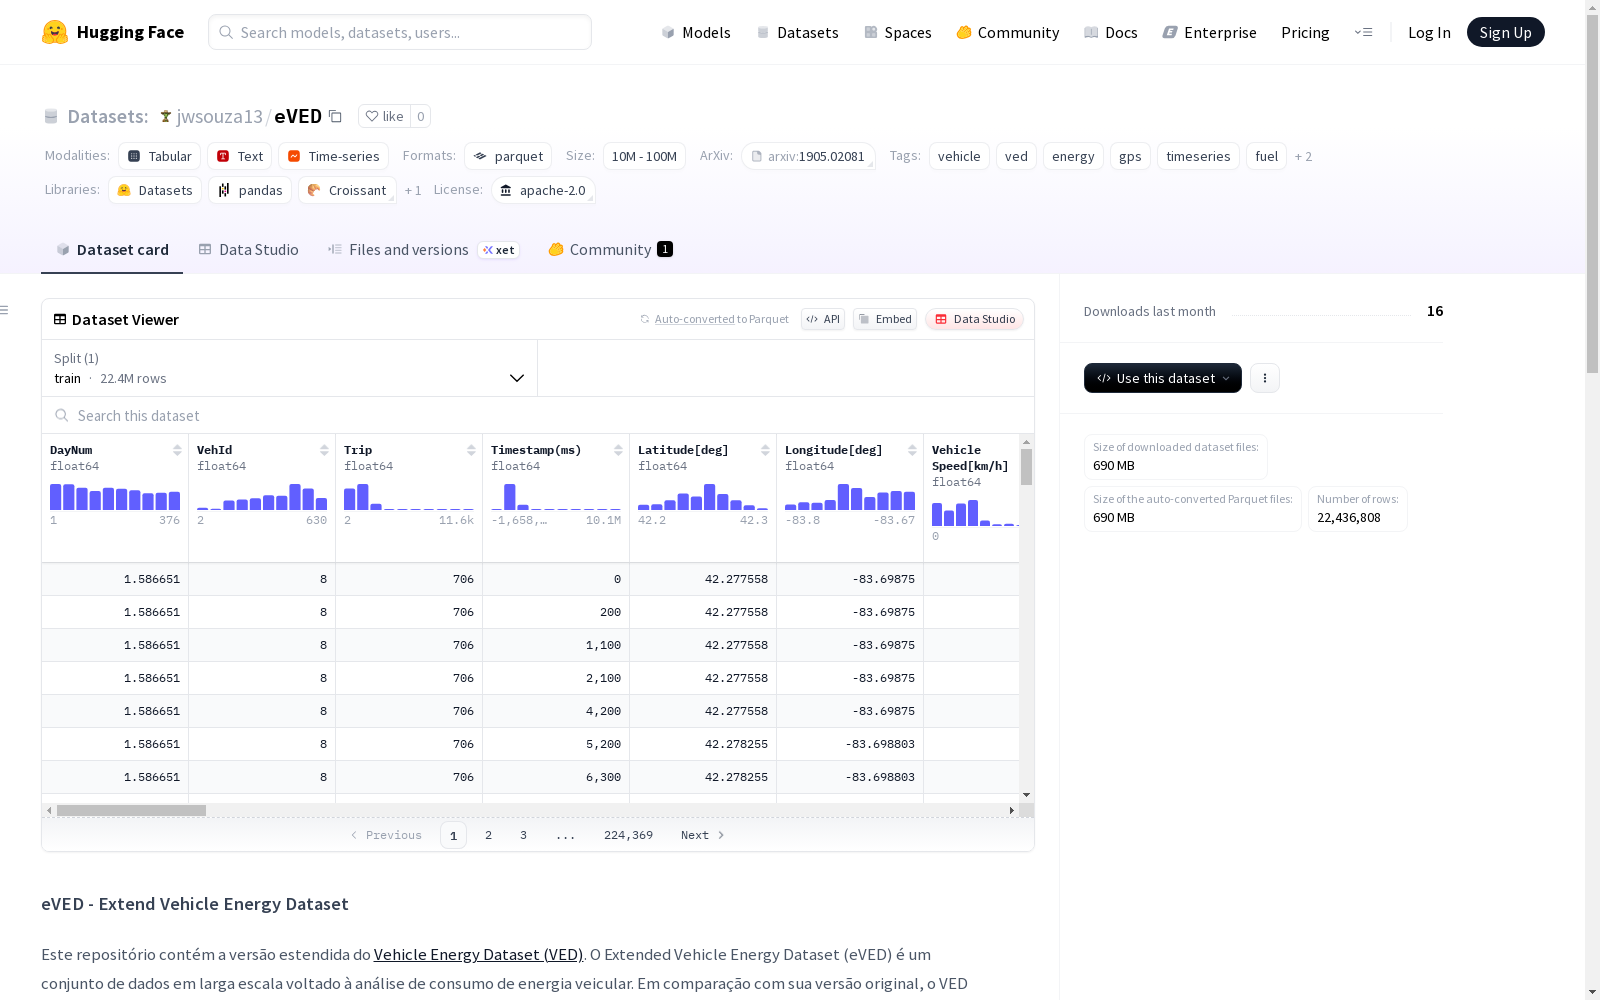Open Spaces in the top navigation
Screen dimensions: 1600x1000
[898, 32]
